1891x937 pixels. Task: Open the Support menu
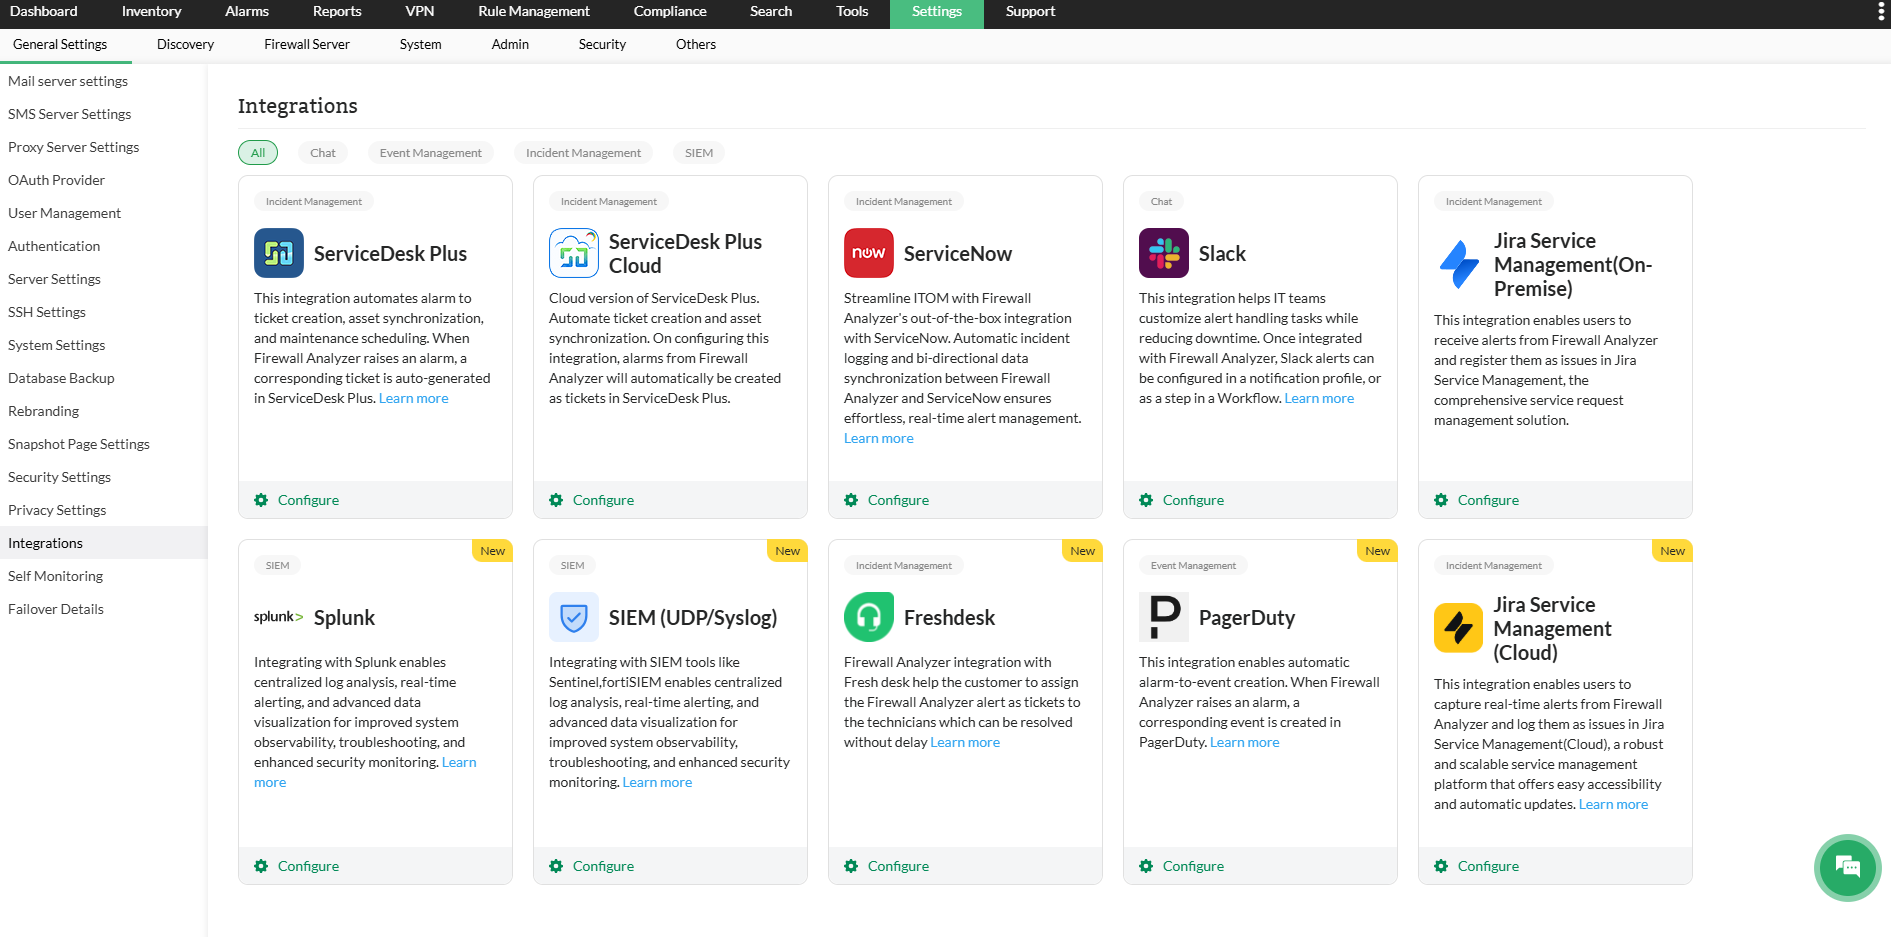(1030, 12)
